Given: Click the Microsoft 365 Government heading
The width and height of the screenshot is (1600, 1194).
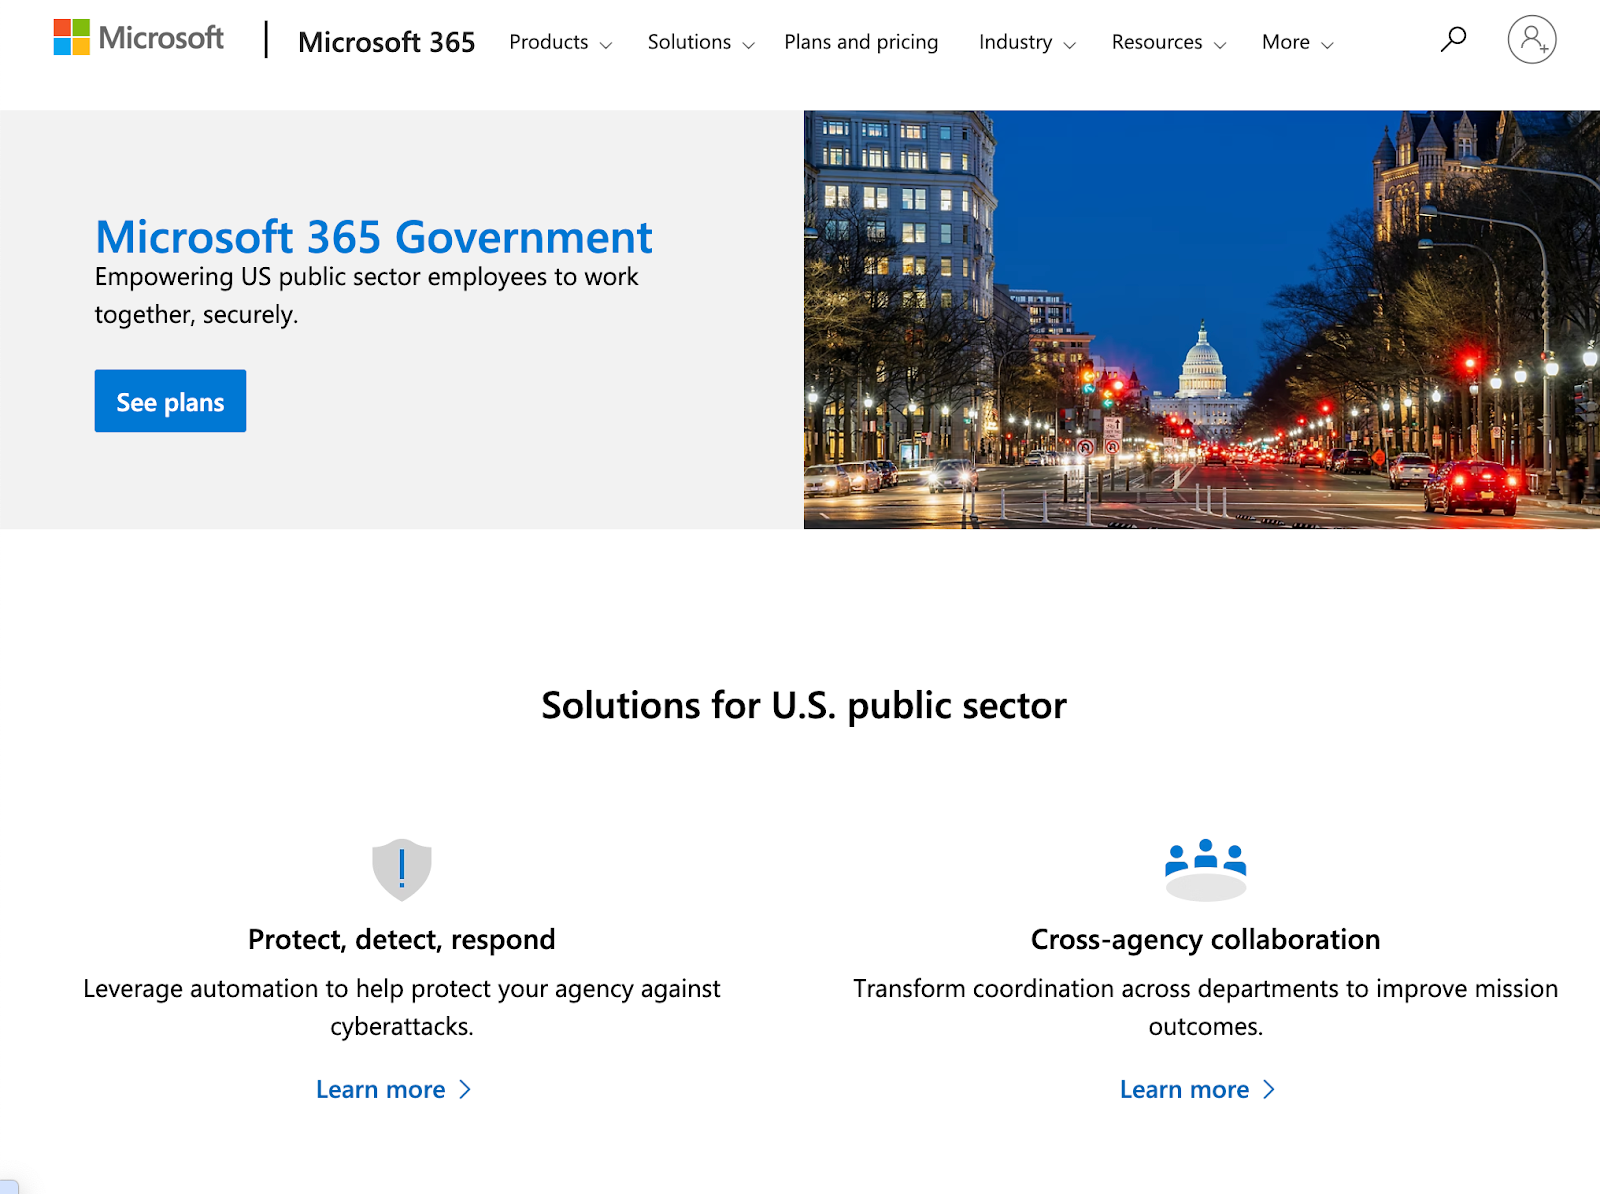Looking at the screenshot, I should tap(373, 236).
